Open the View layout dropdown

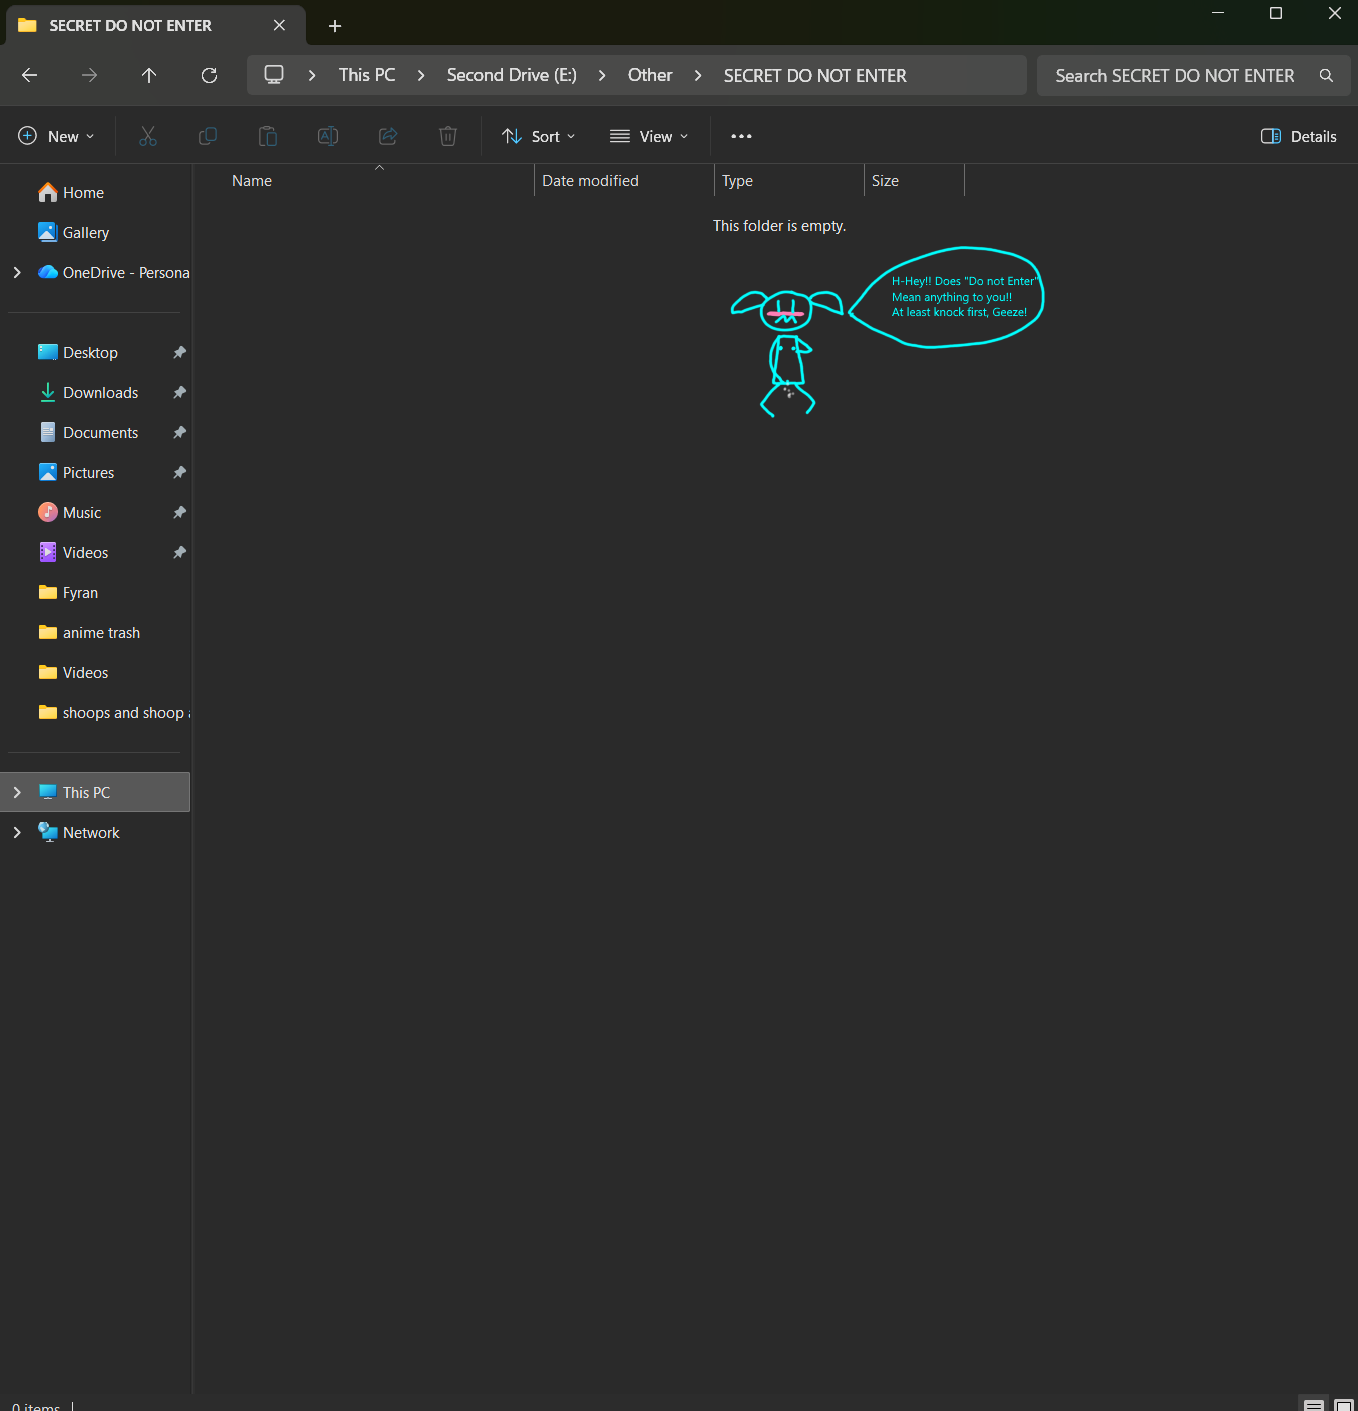(x=649, y=136)
